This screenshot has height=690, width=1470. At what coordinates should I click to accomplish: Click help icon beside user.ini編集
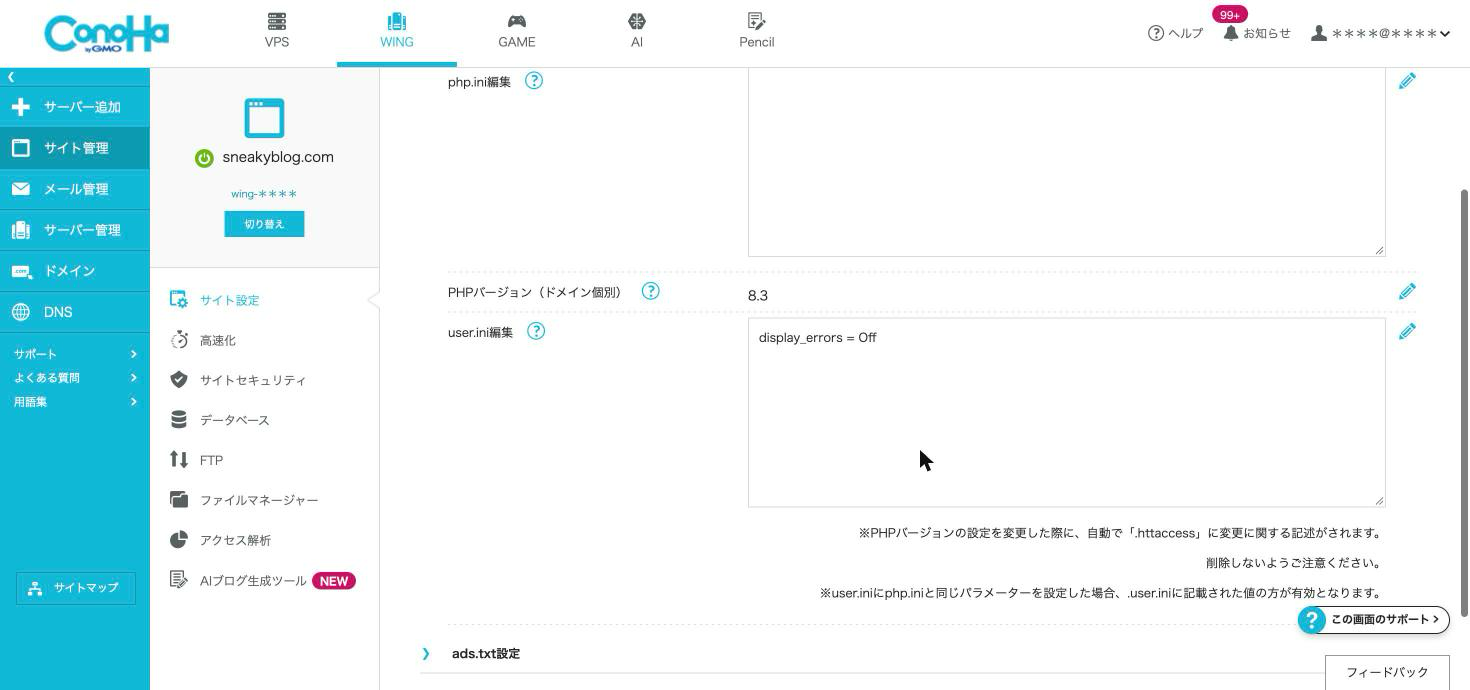(x=536, y=331)
